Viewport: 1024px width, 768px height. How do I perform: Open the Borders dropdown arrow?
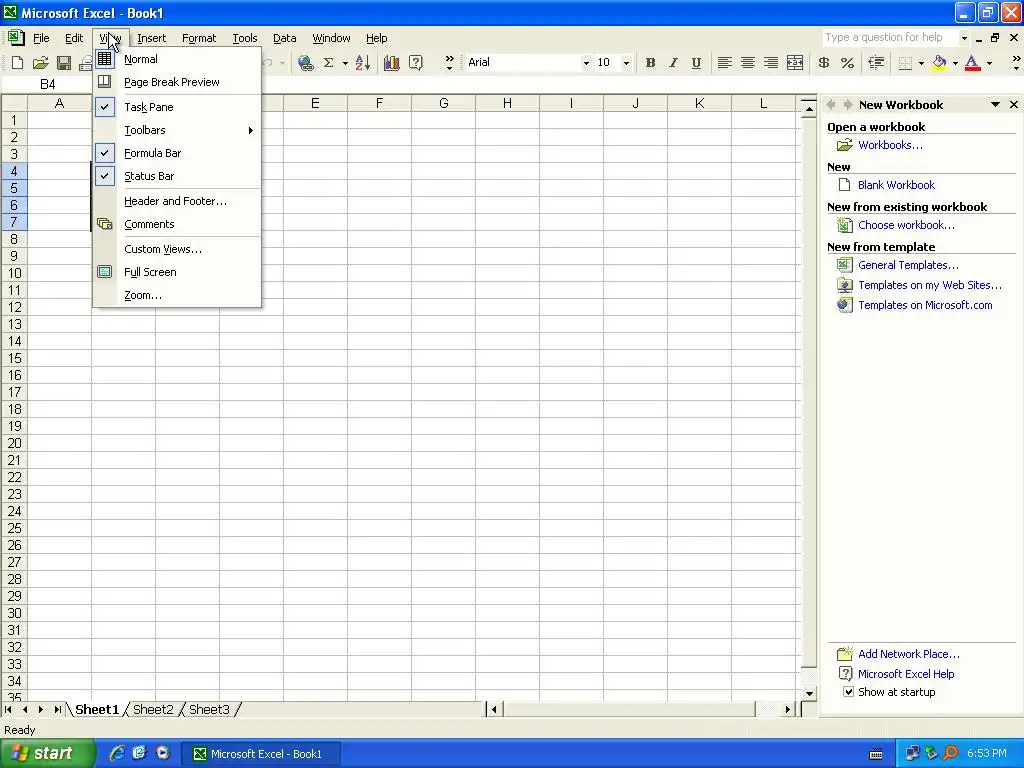pos(921,63)
